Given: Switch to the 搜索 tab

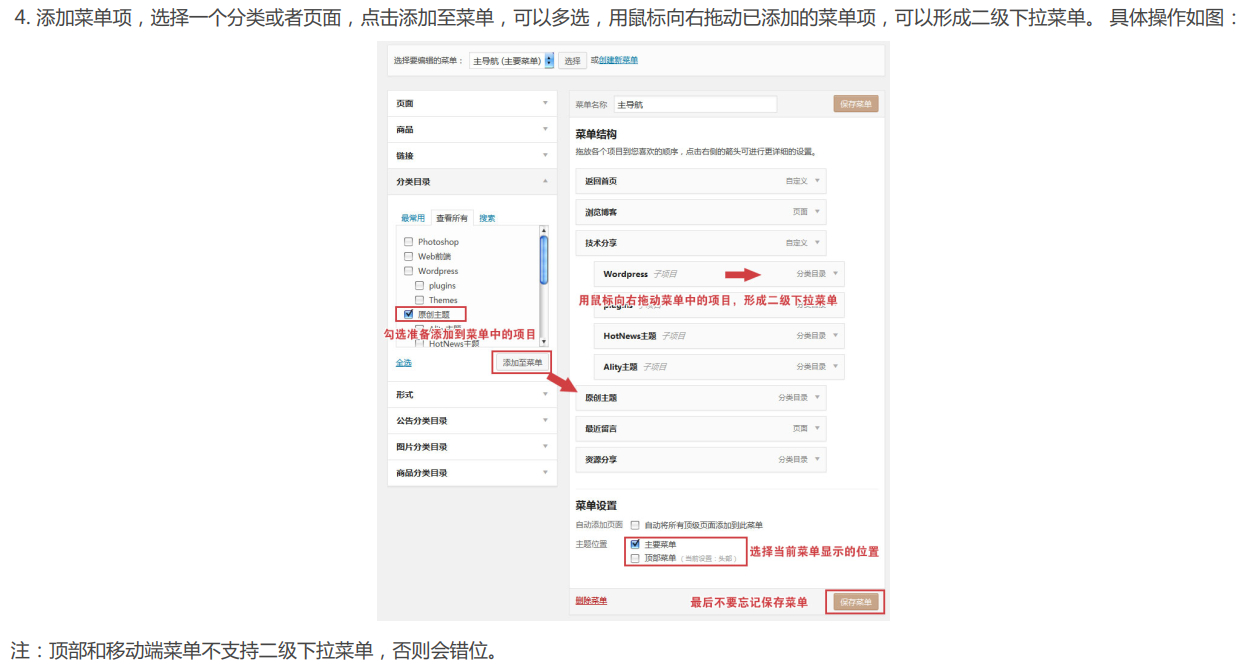Looking at the screenshot, I should coord(487,218).
